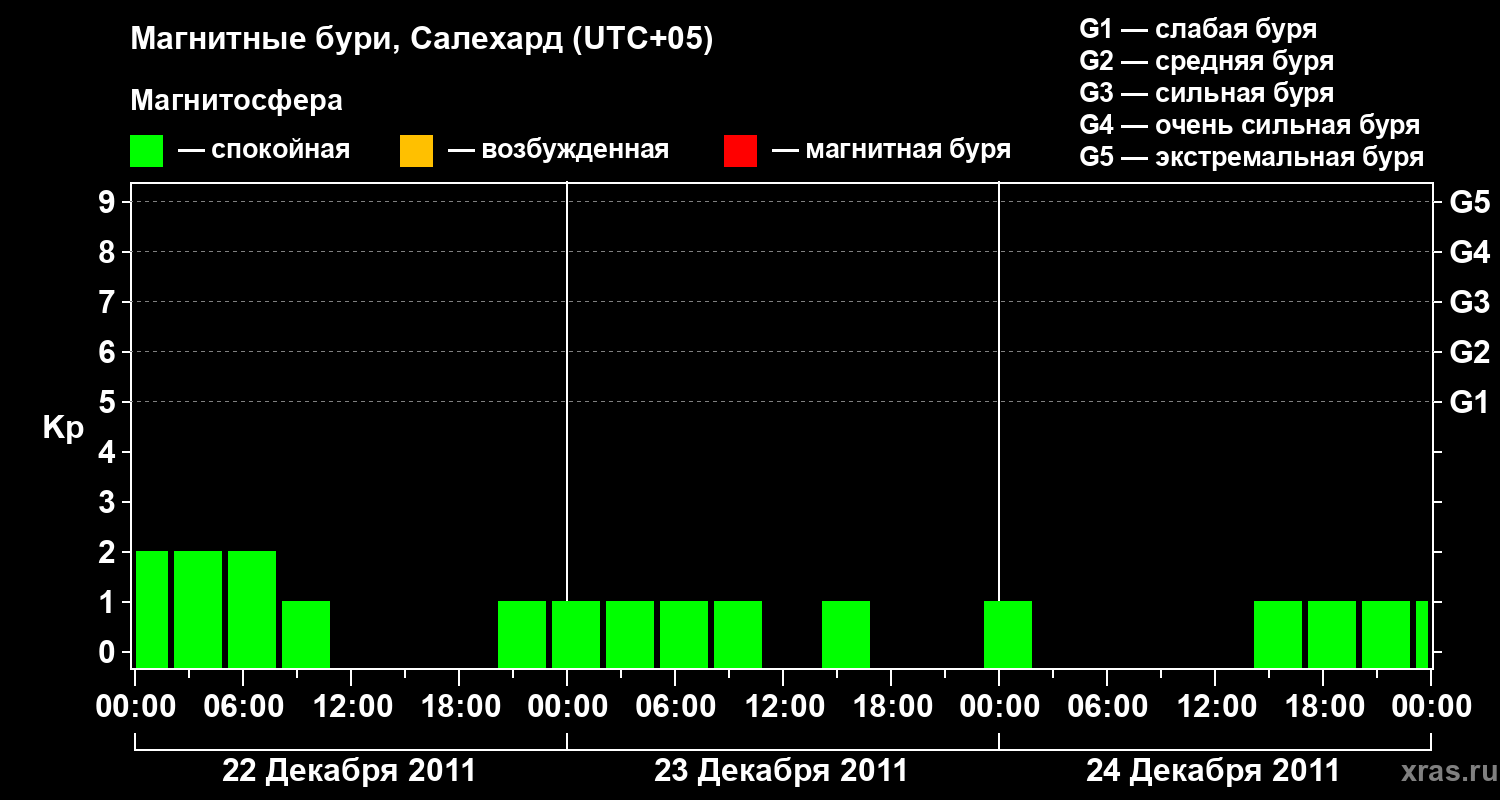Click the G5 label on the right axis
Viewport: 1500px width, 800px height.
click(1470, 202)
